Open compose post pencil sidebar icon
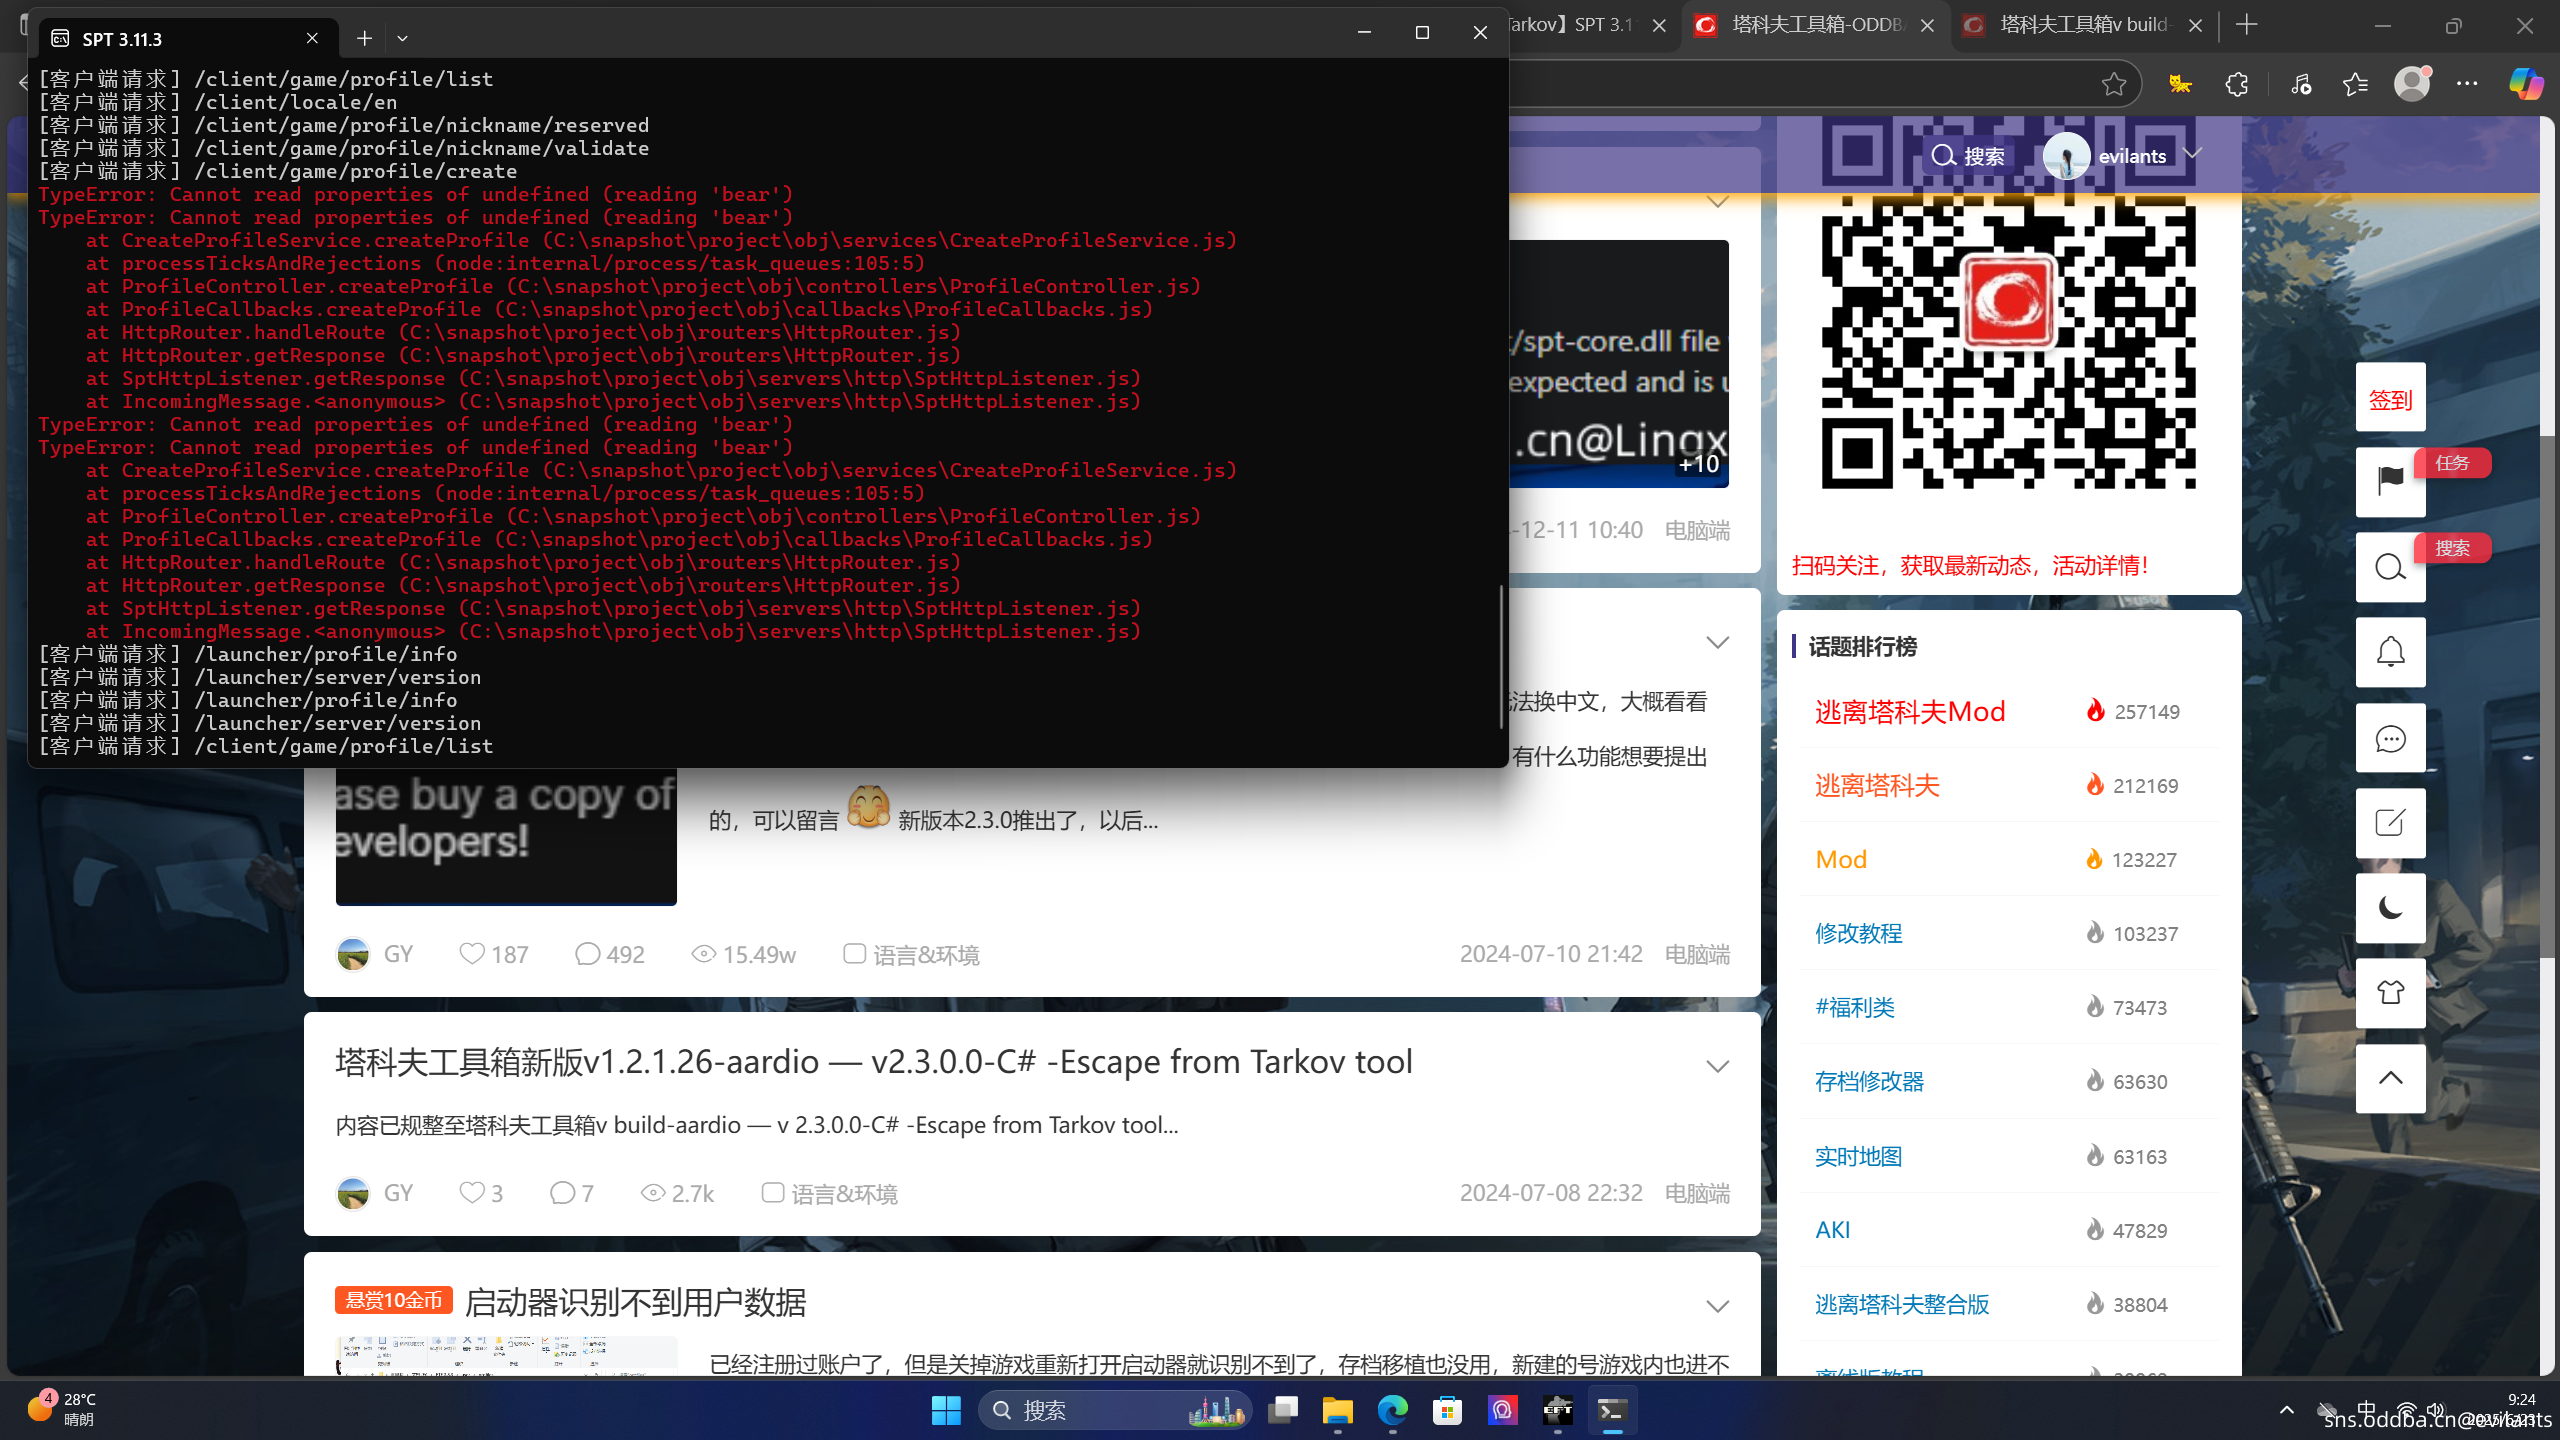Viewport: 2560px width, 1440px height. pyautogui.click(x=2390, y=823)
